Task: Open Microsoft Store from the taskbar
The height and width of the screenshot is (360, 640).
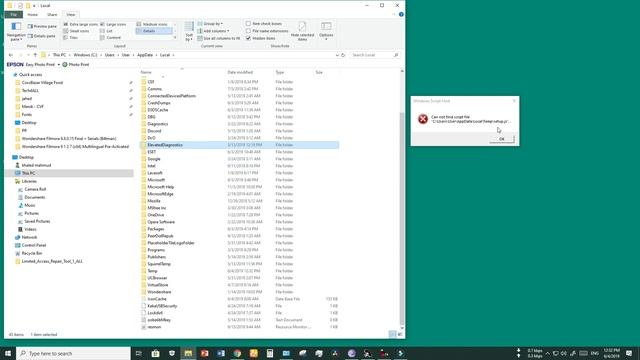Action: [156, 353]
